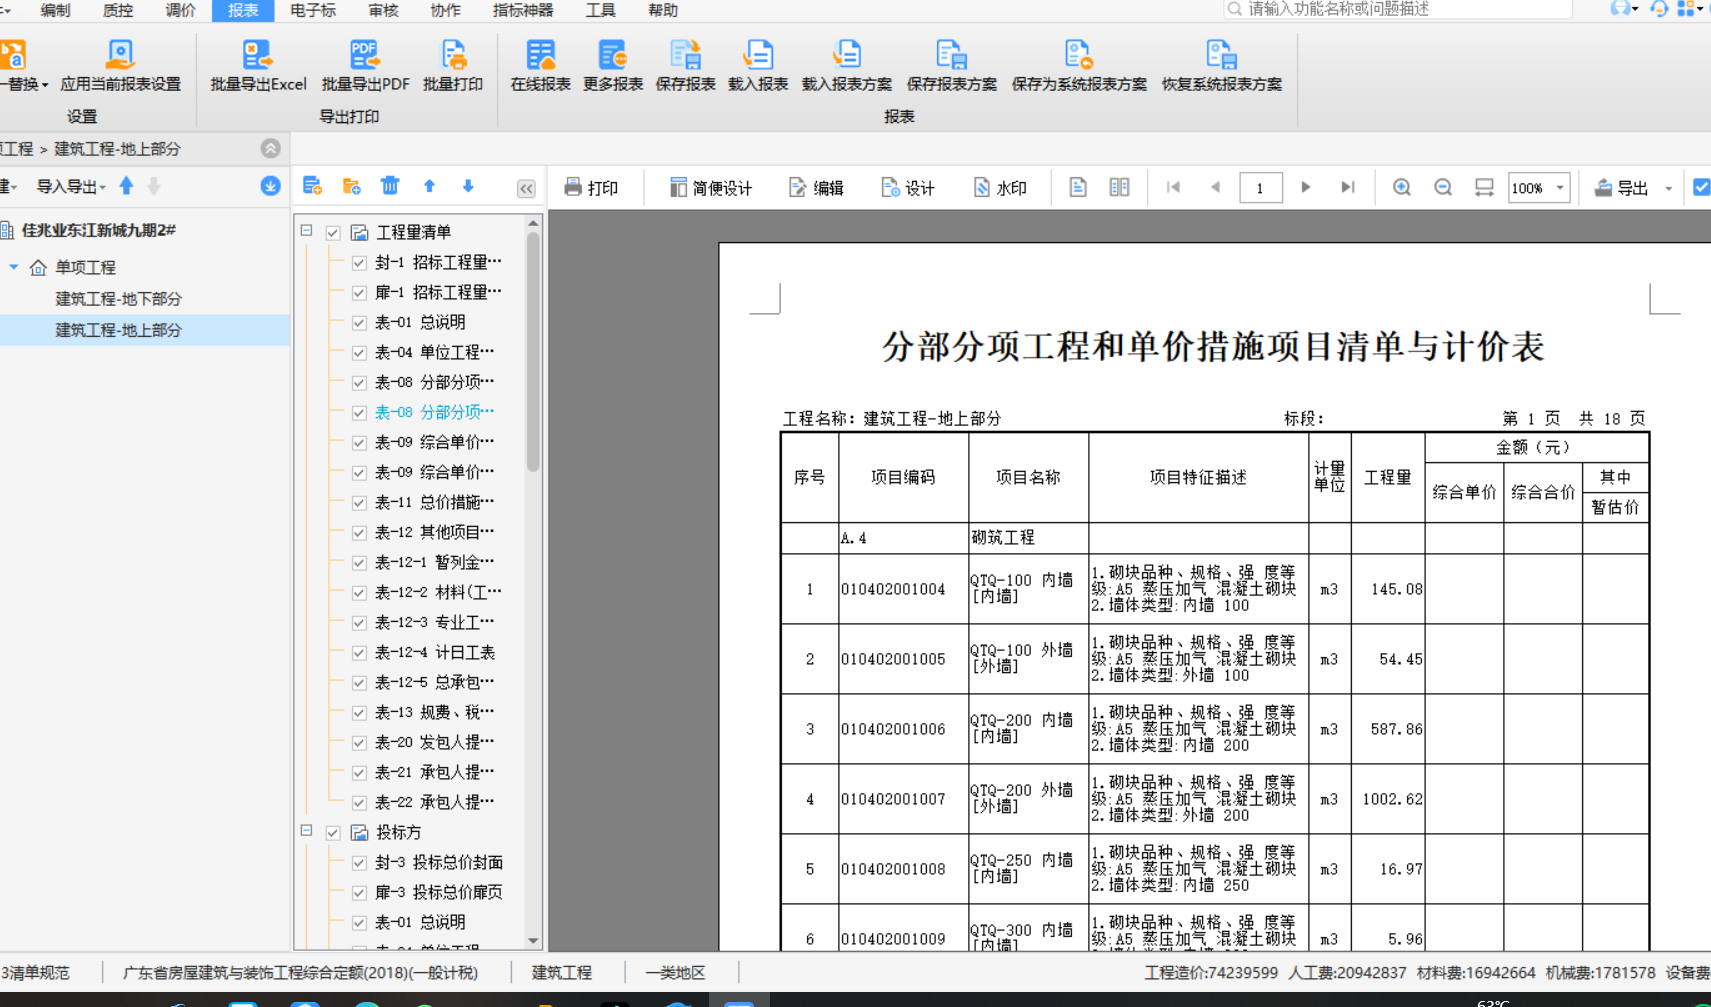Click the 批量导出PDF icon

tap(364, 54)
